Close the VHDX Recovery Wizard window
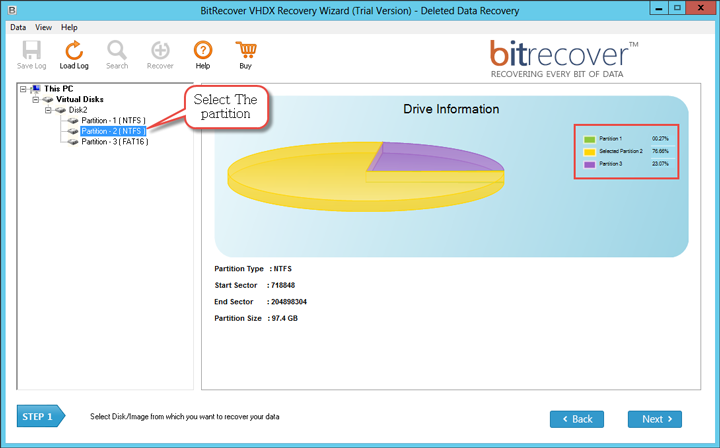720x448 pixels. click(701, 8)
